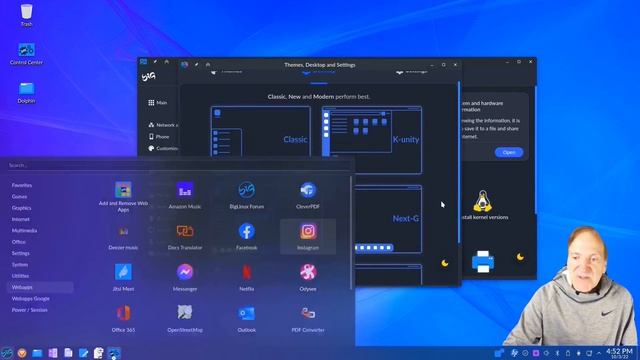The width and height of the screenshot is (640, 360).
Task: Choose the K-unity desktop layout thumbnail
Action: click(x=372, y=140)
